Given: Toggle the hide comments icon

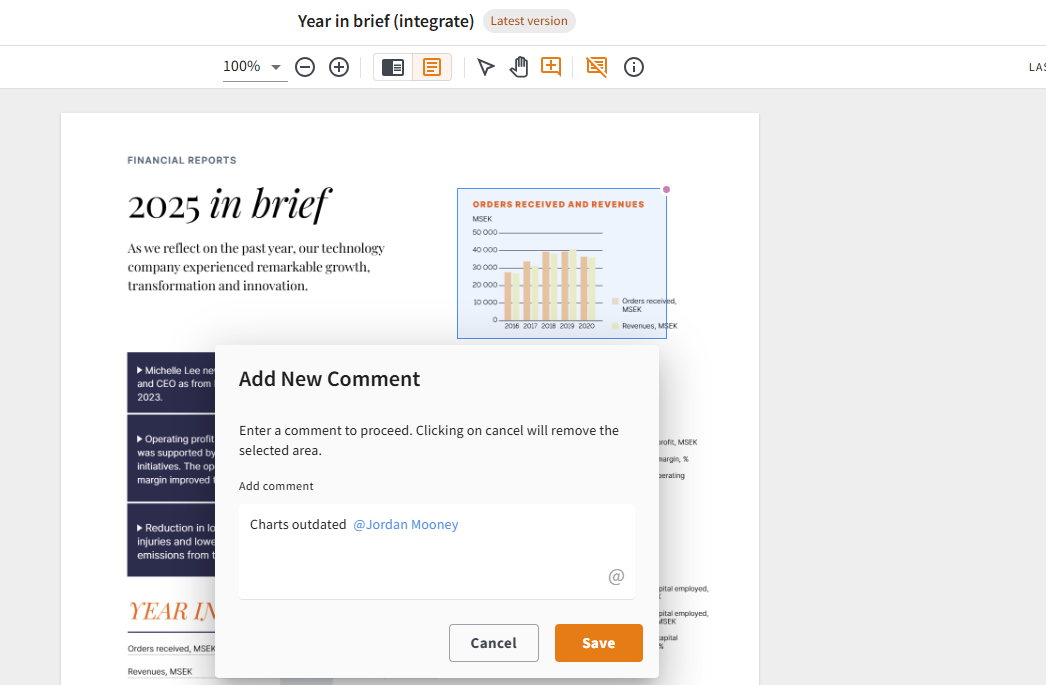Looking at the screenshot, I should point(596,67).
